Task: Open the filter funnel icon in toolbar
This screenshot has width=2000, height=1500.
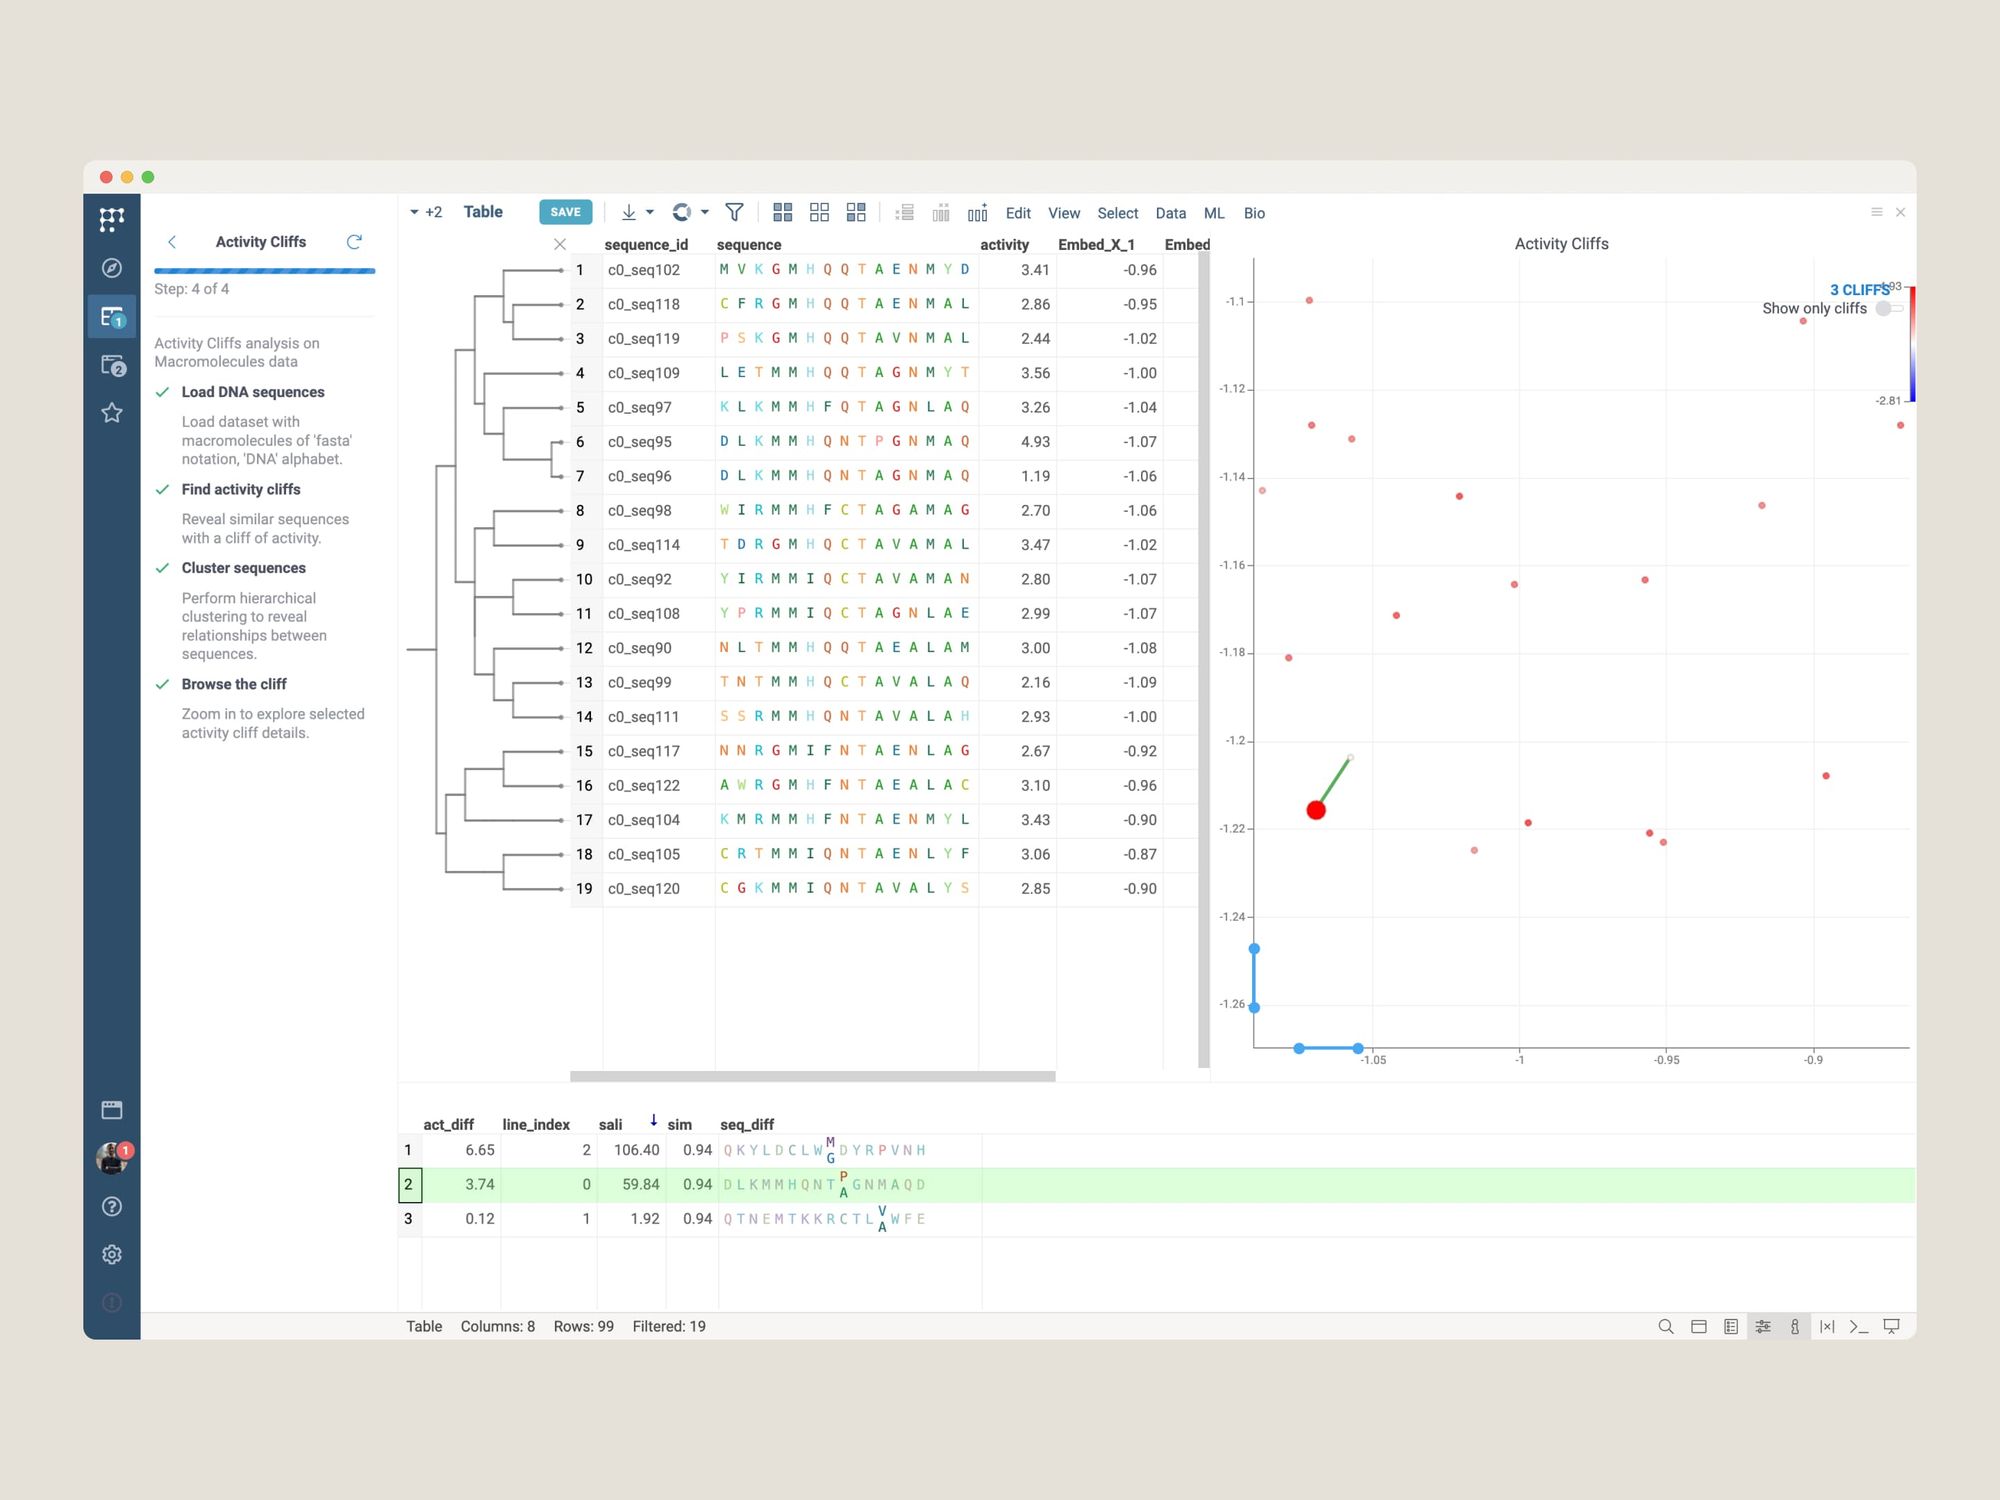Action: (734, 212)
